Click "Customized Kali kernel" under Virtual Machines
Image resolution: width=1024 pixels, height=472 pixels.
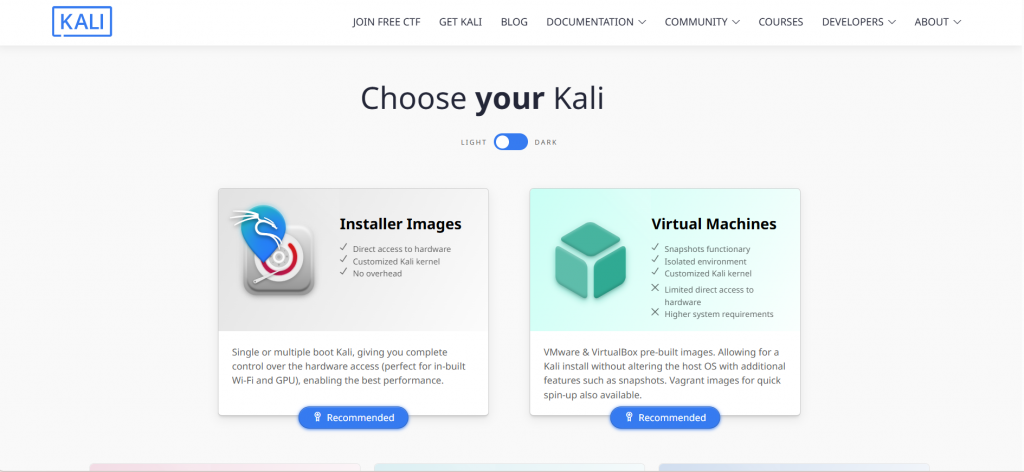708,274
